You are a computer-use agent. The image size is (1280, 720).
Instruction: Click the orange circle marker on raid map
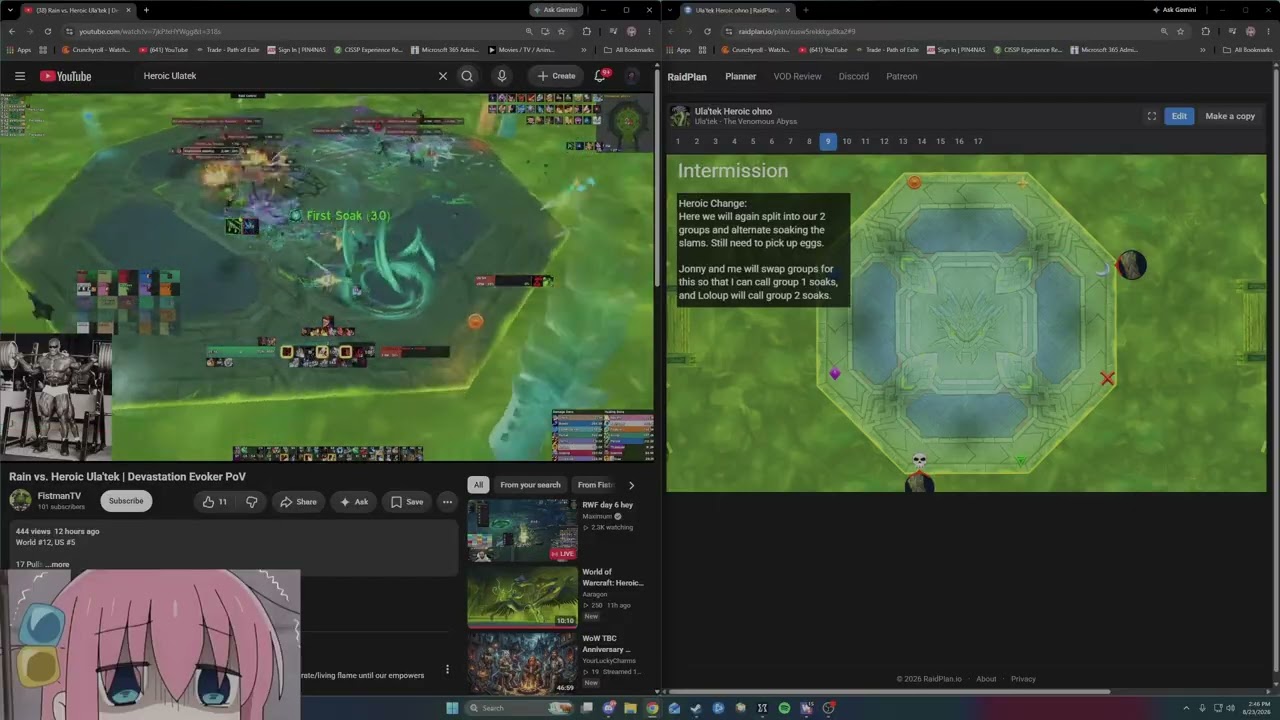point(914,182)
